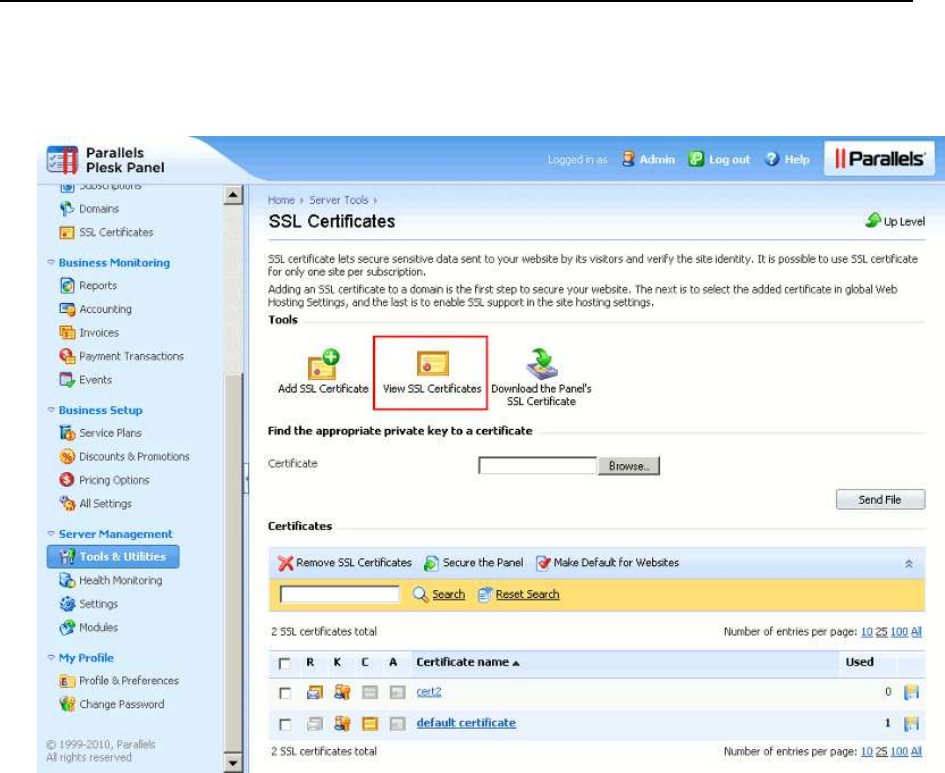Open Tools & Utilities in sidebar
The width and height of the screenshot is (945, 773).
tap(113, 557)
